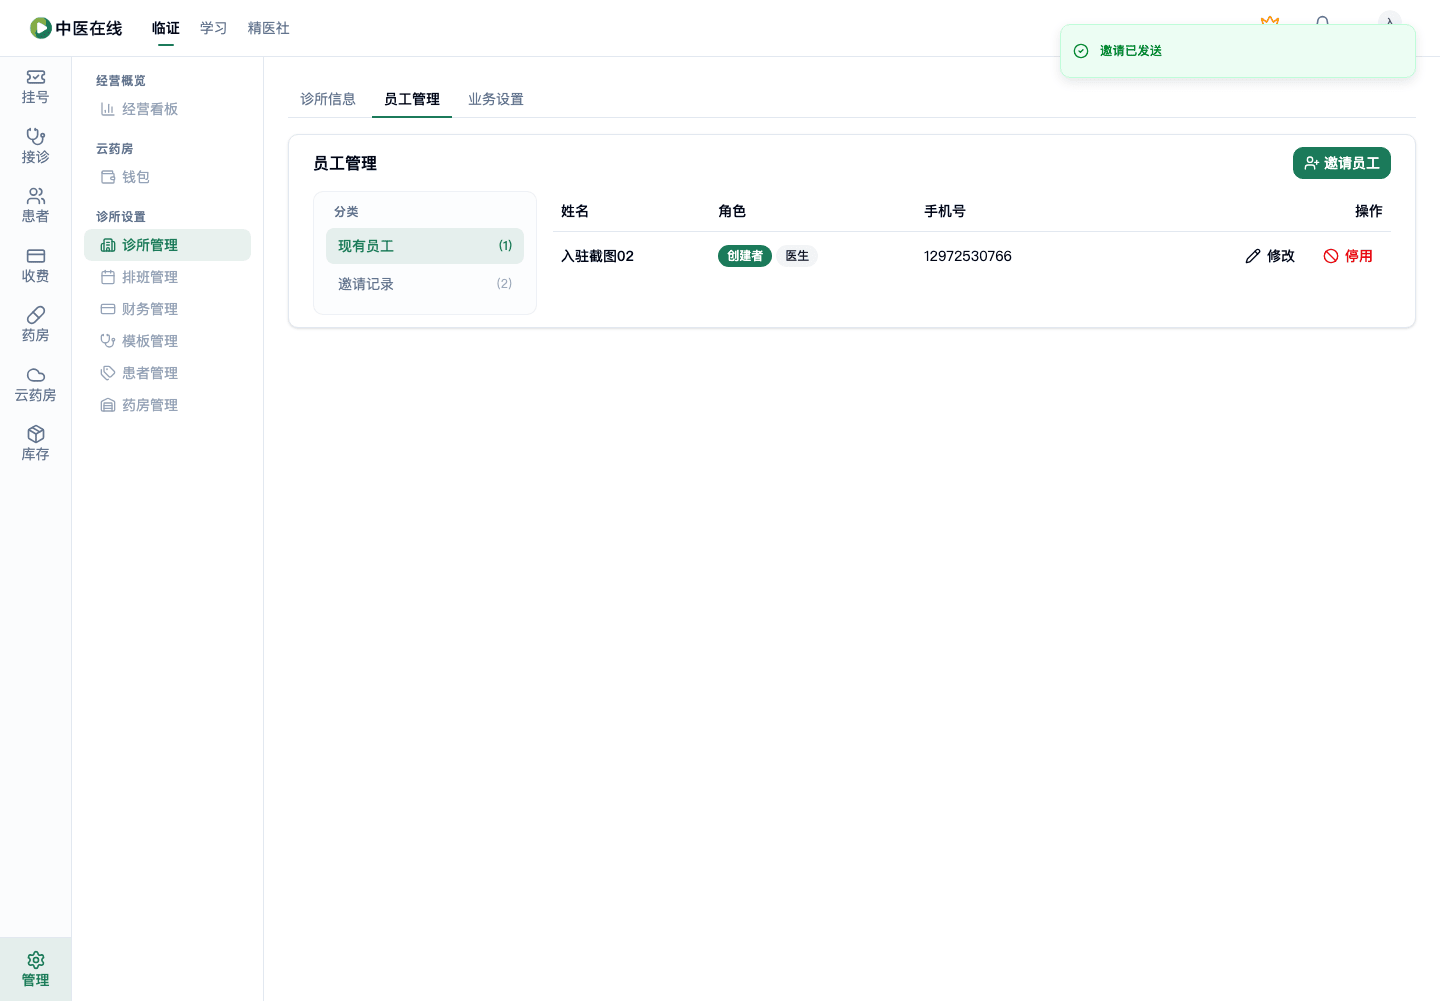Click phone number 12972530766
1440x1001 pixels.
[x=968, y=256]
